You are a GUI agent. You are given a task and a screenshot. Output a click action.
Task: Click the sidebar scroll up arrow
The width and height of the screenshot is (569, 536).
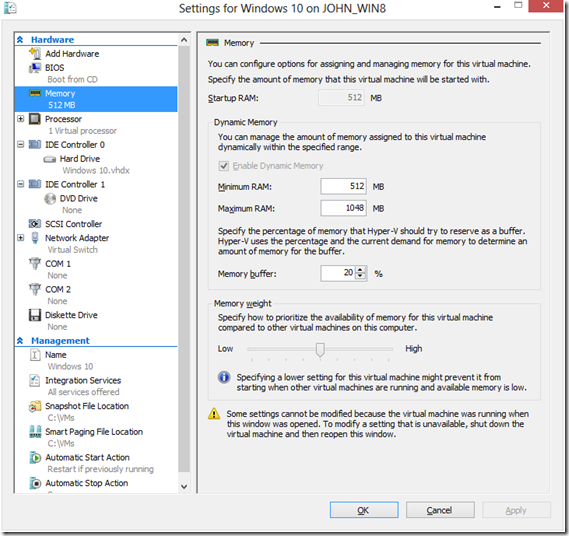tap(184, 40)
